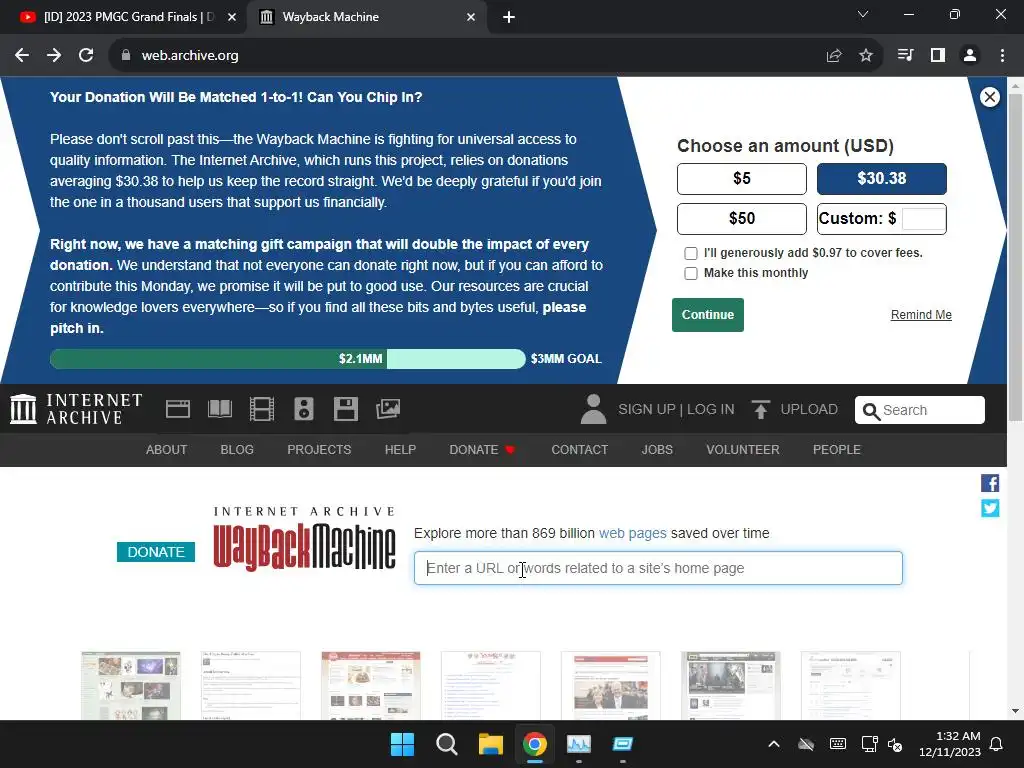This screenshot has width=1024, height=768.
Task: Share on Facebook icon
Action: 990,483
